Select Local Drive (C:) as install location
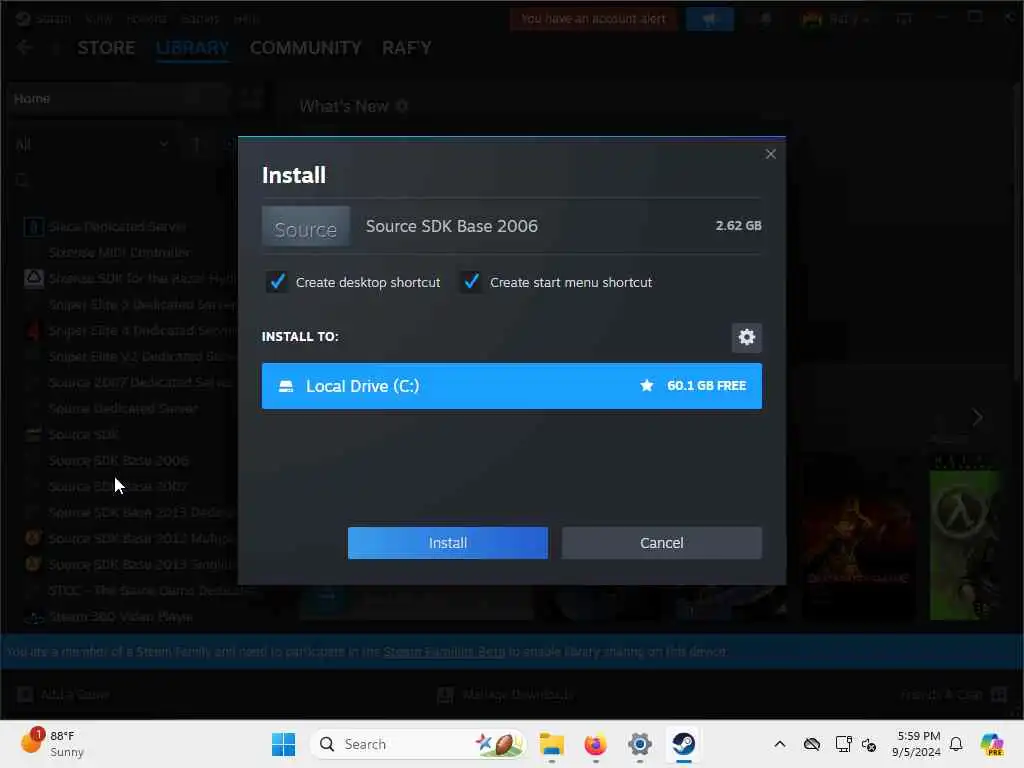Image resolution: width=1024 pixels, height=768 pixels. pos(511,386)
